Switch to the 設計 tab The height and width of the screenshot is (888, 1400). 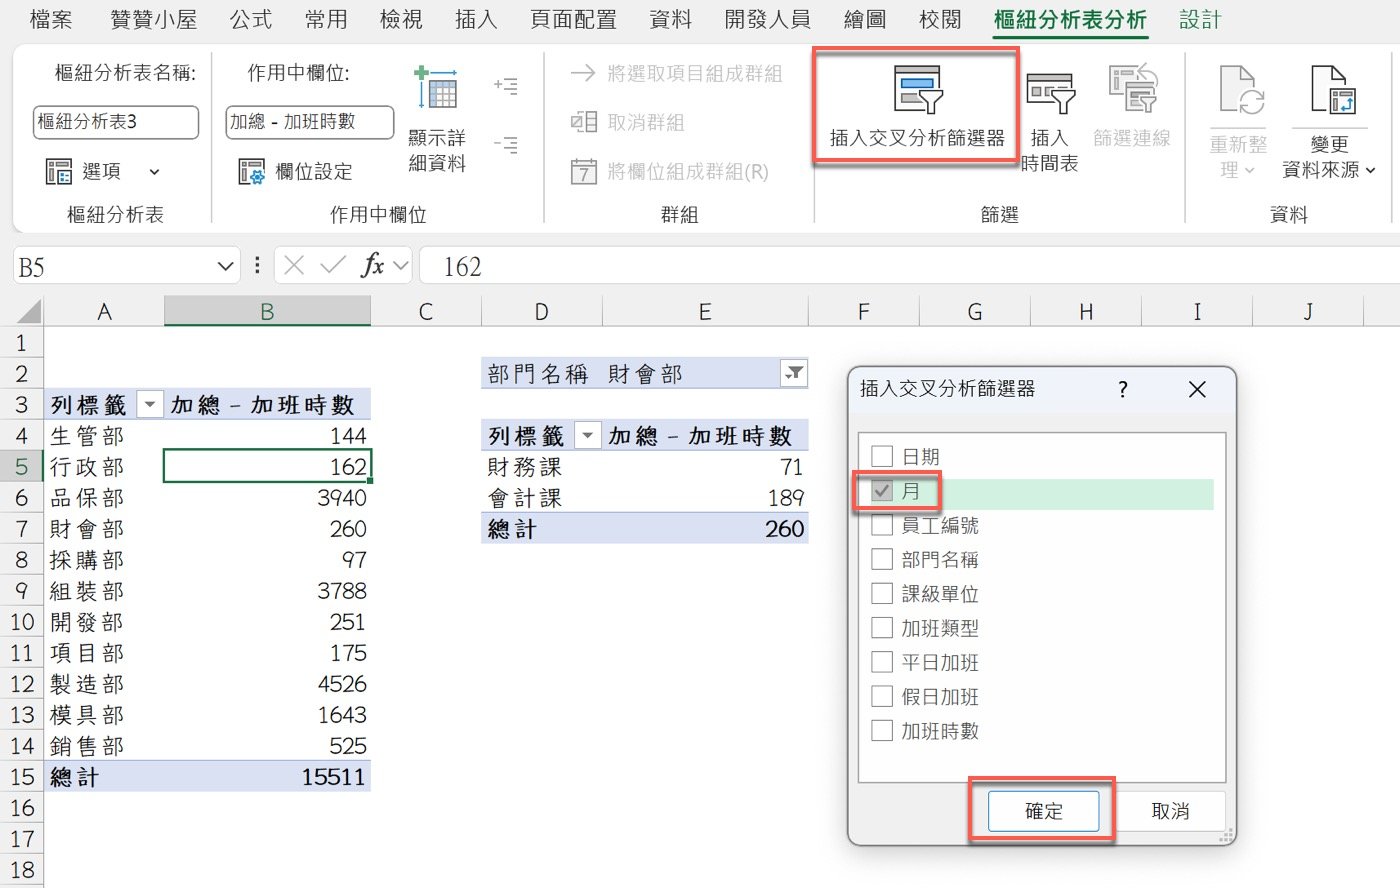point(1199,20)
